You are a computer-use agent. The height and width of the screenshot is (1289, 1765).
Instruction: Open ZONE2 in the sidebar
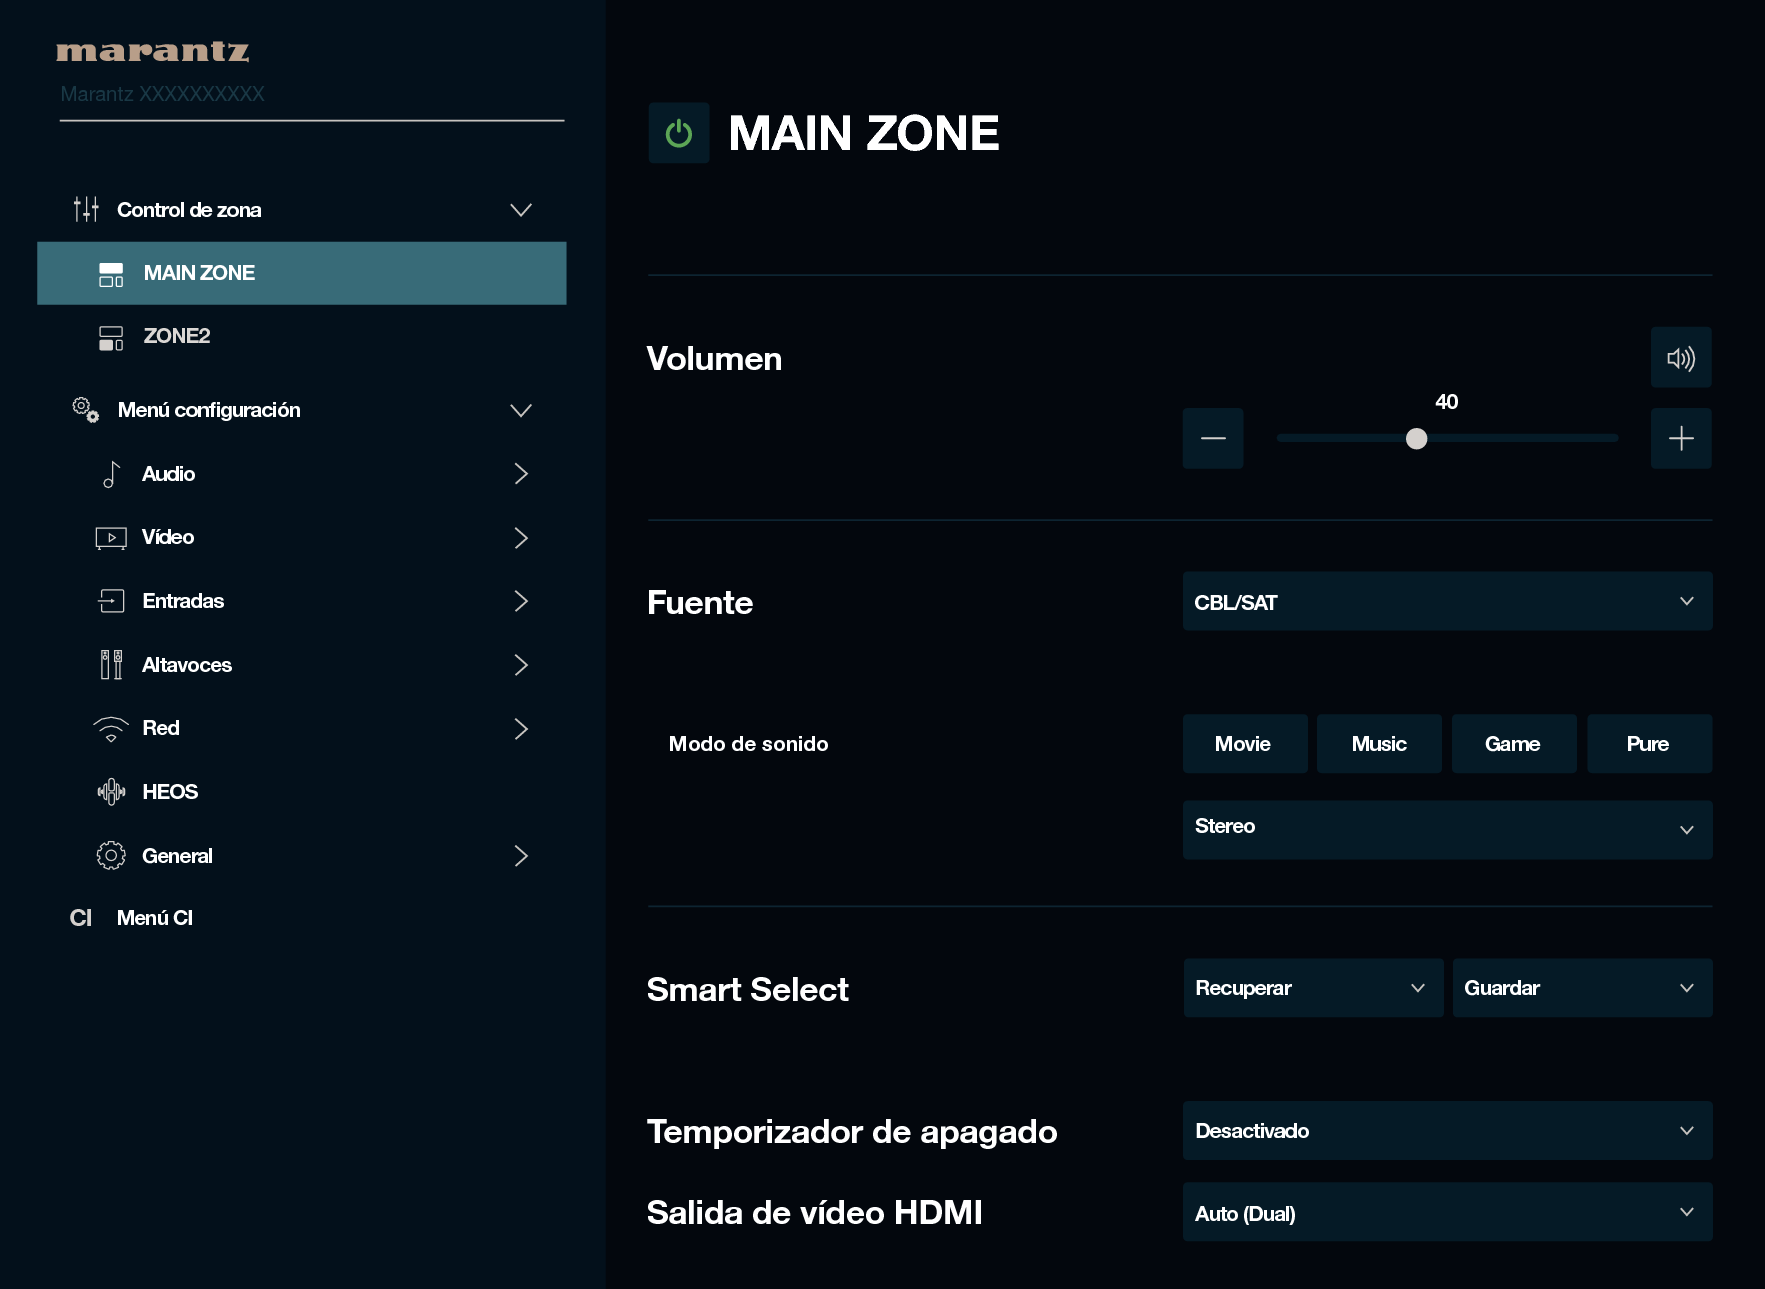click(177, 336)
